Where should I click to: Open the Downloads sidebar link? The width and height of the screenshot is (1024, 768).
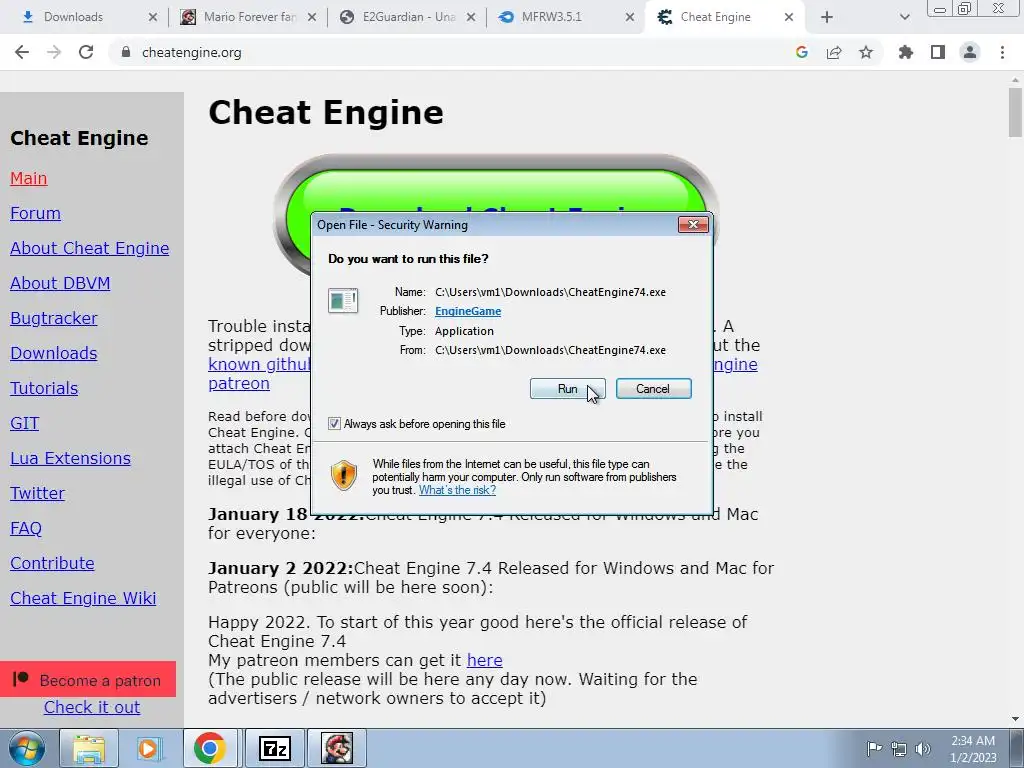(x=54, y=353)
